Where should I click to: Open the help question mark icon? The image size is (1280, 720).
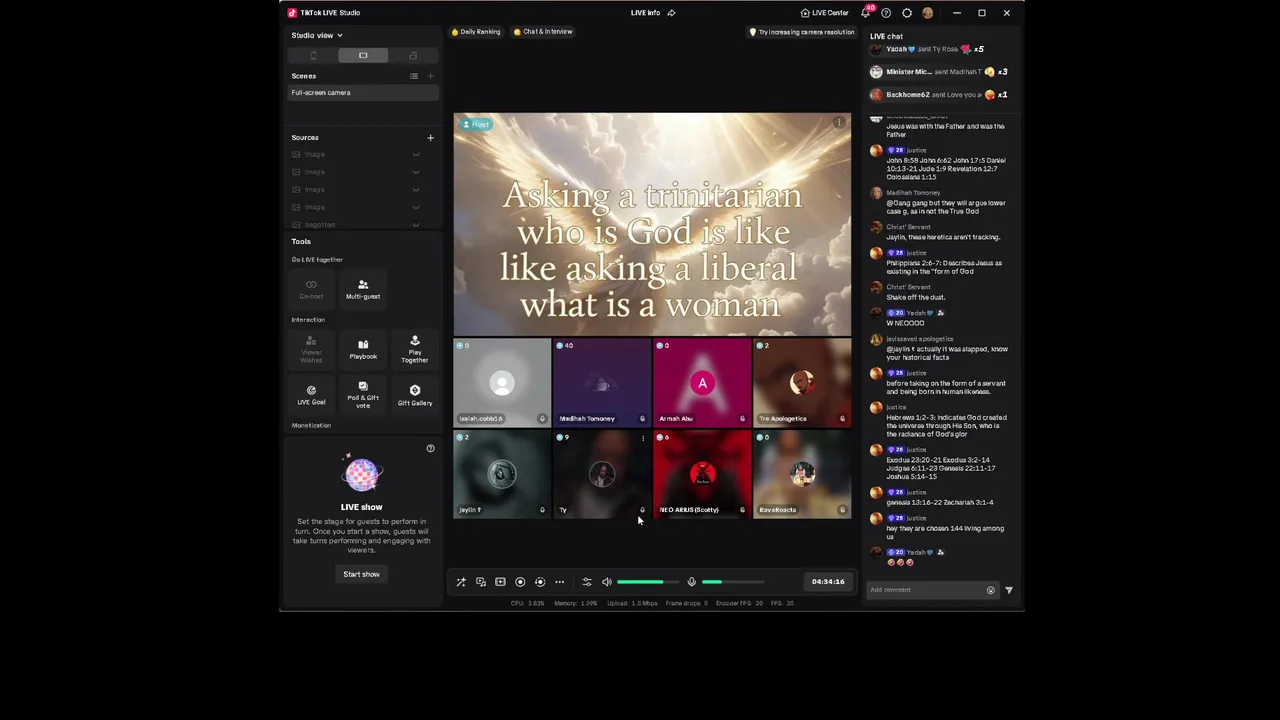[x=886, y=13]
